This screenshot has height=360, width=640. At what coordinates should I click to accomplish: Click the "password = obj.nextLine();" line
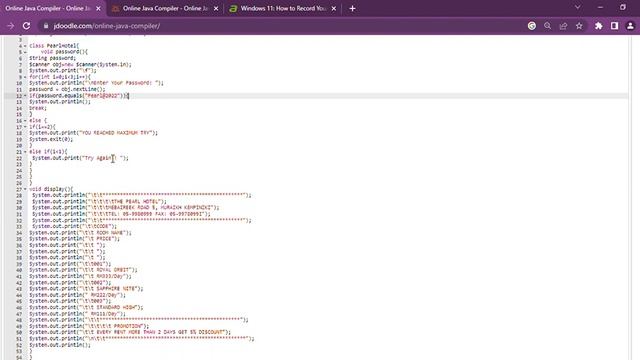pyautogui.click(x=67, y=89)
